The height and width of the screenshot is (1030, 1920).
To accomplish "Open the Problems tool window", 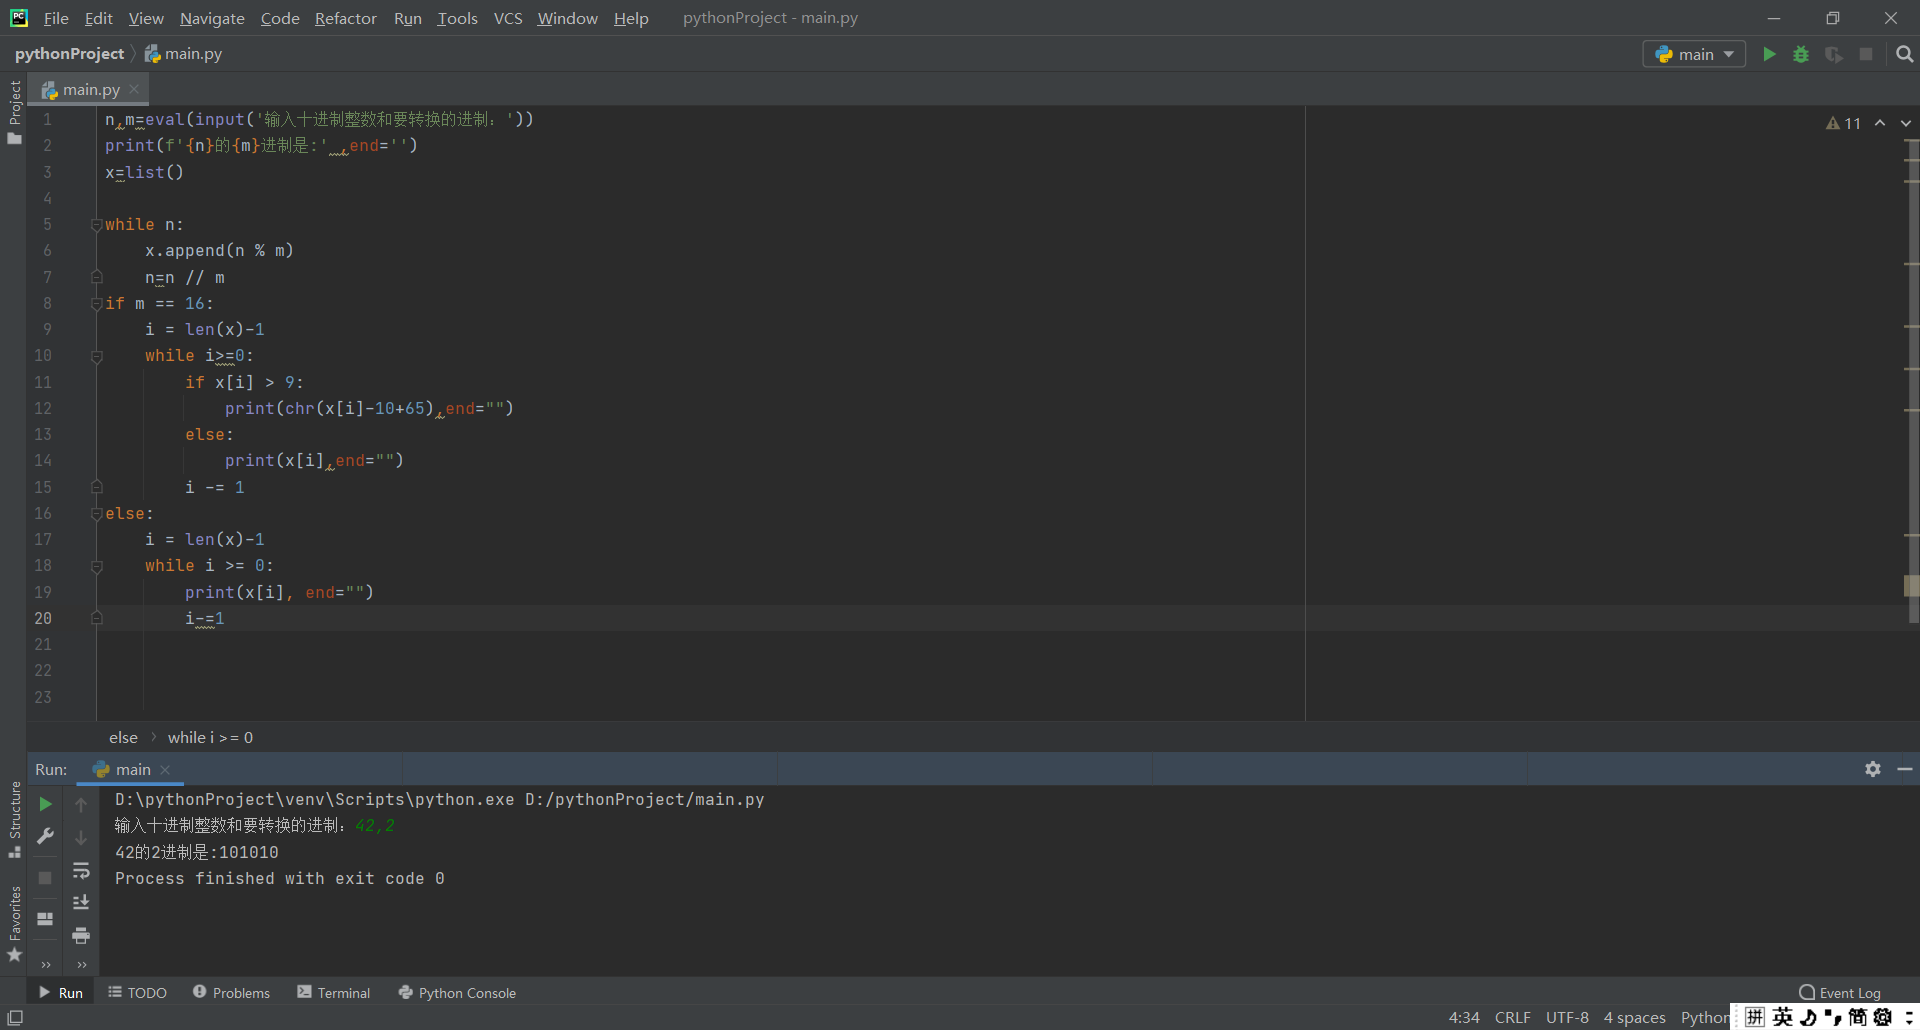I will (x=231, y=992).
